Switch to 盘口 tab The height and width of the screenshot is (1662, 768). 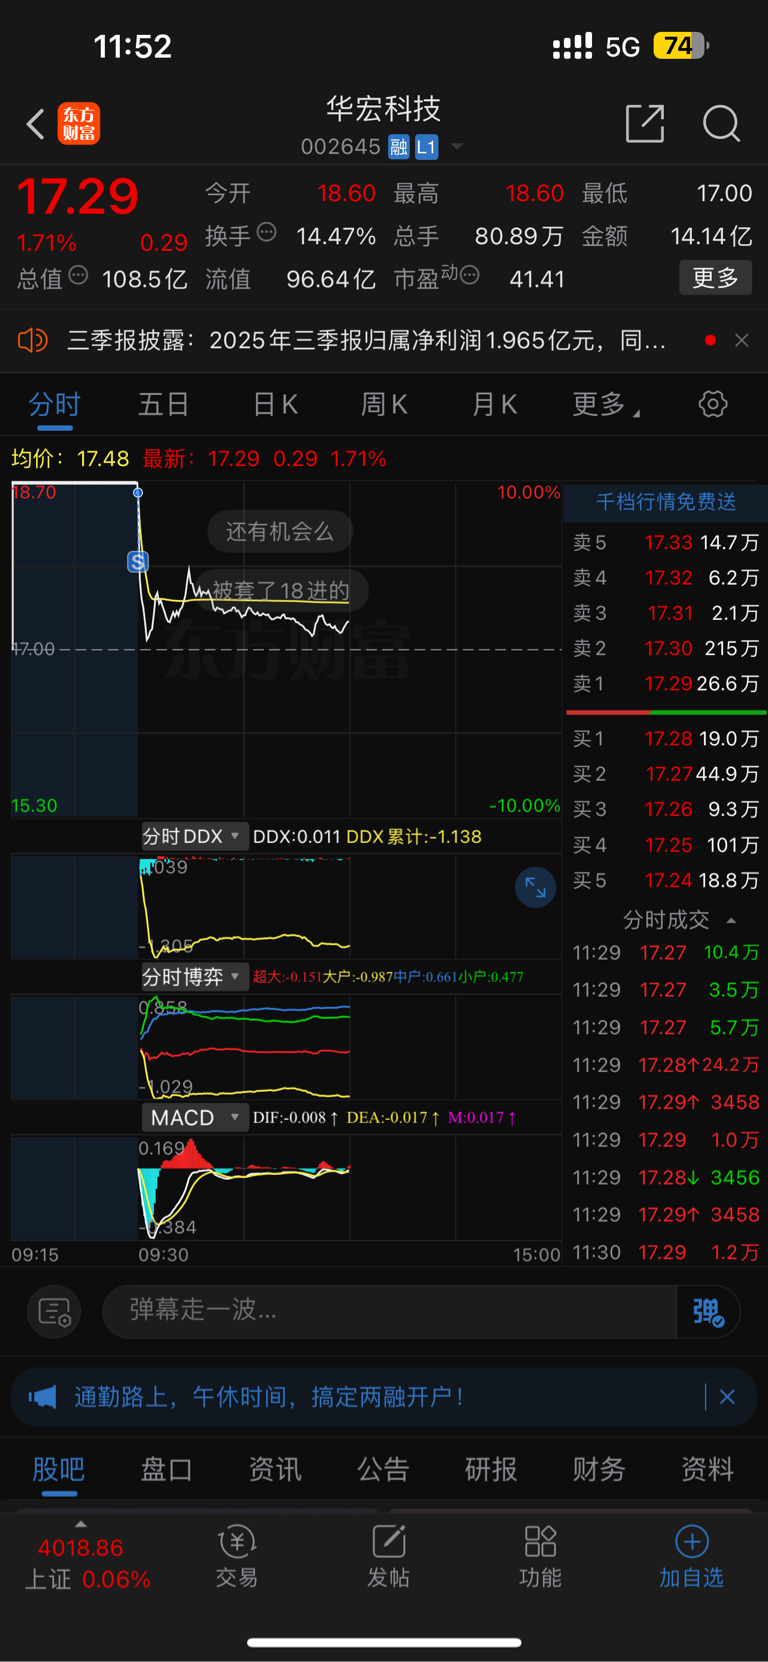(166, 1469)
